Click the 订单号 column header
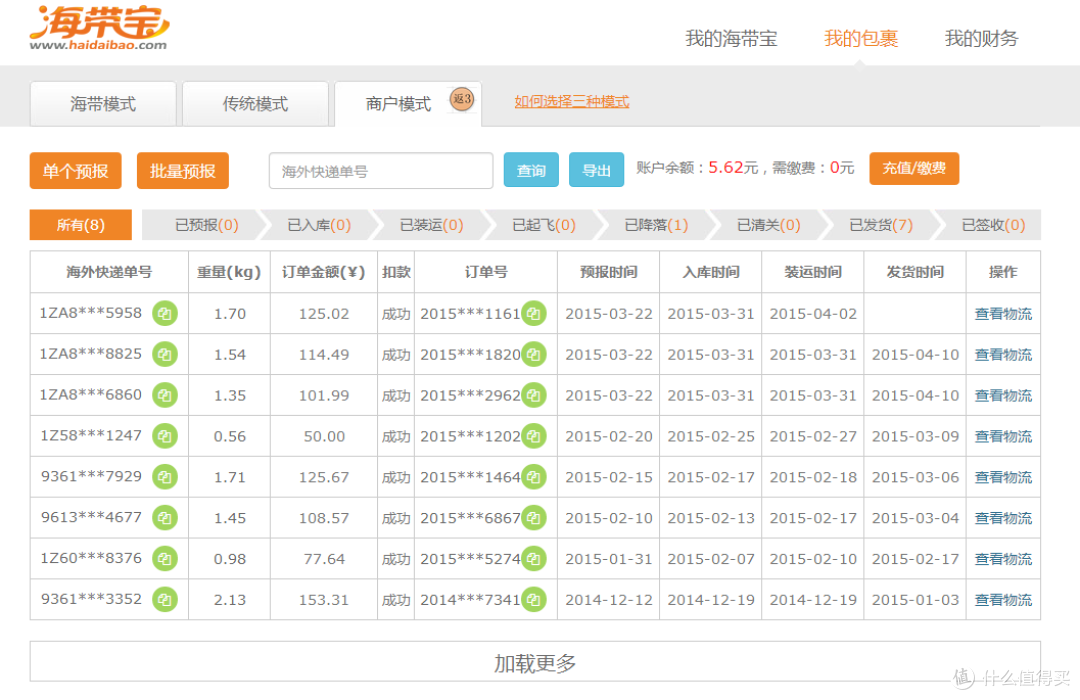 486,272
